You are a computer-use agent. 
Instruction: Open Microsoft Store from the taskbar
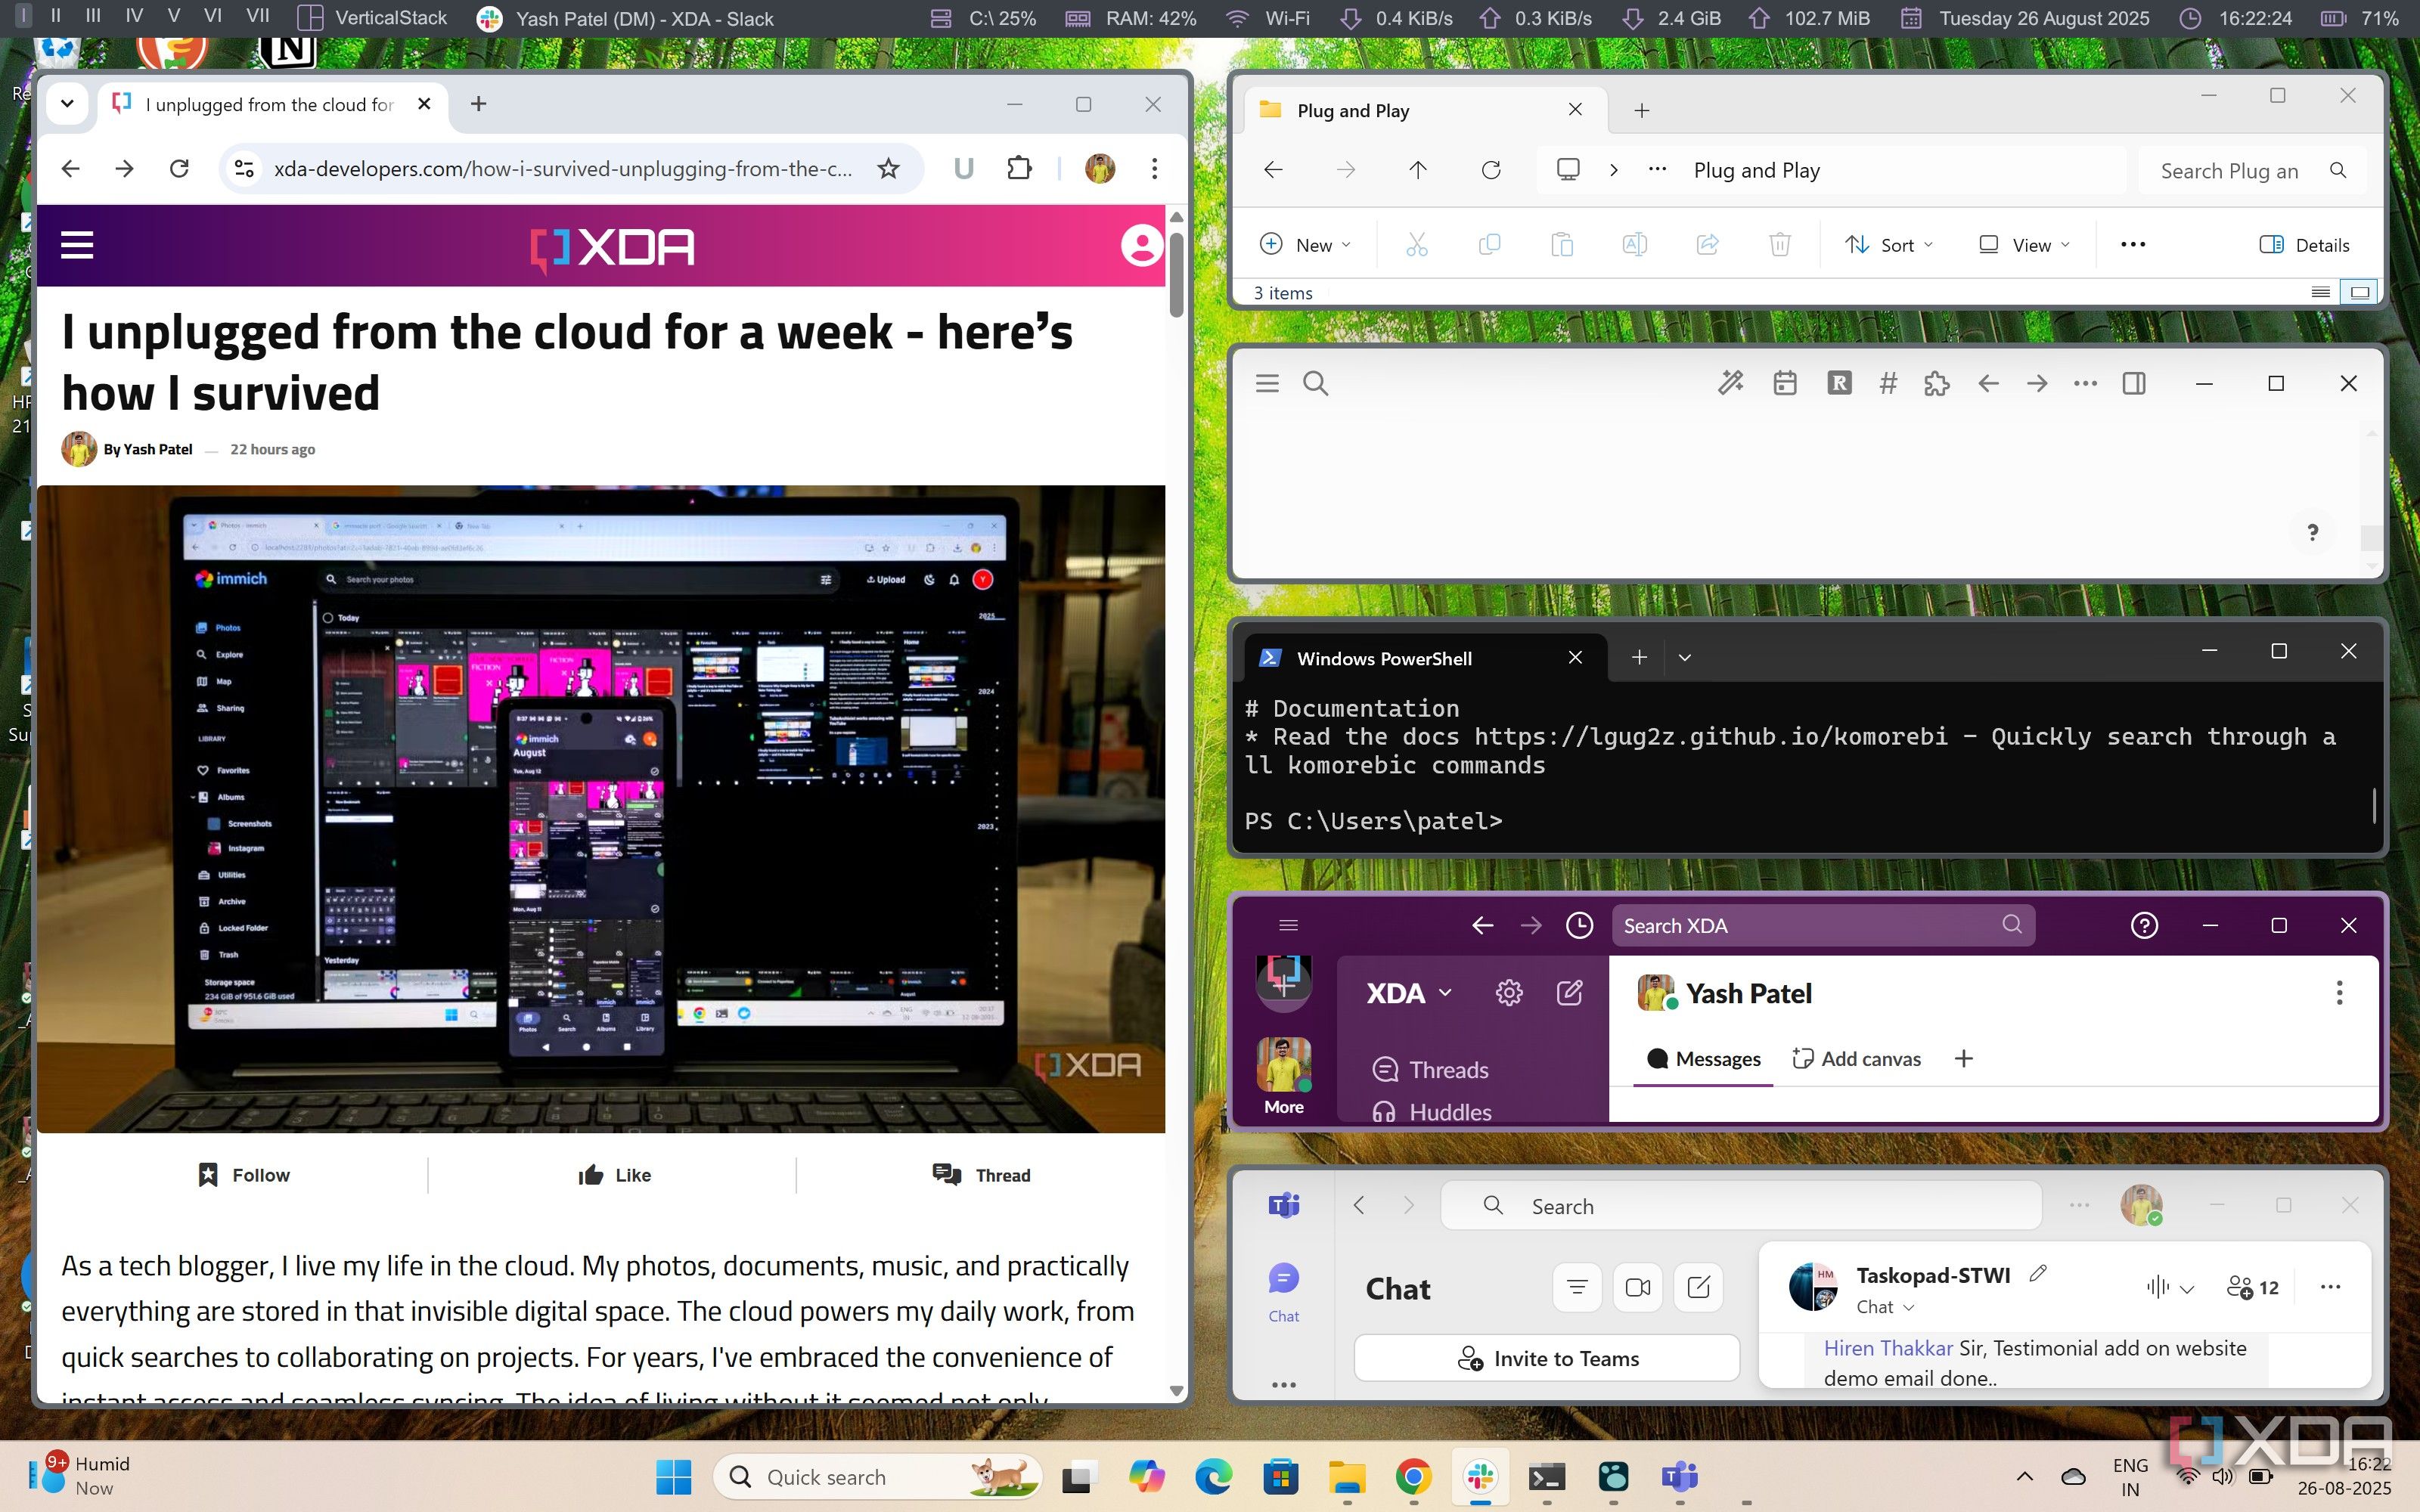tap(1280, 1477)
